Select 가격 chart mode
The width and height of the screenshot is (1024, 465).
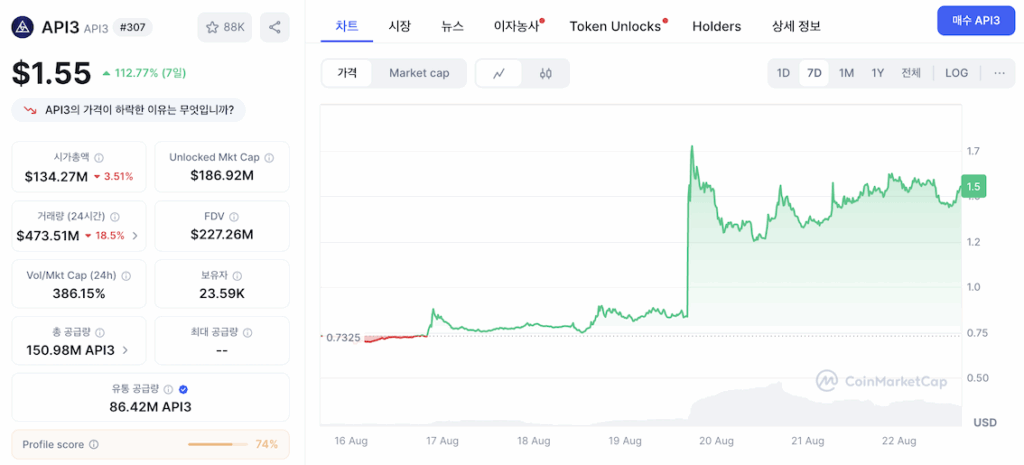tap(347, 73)
